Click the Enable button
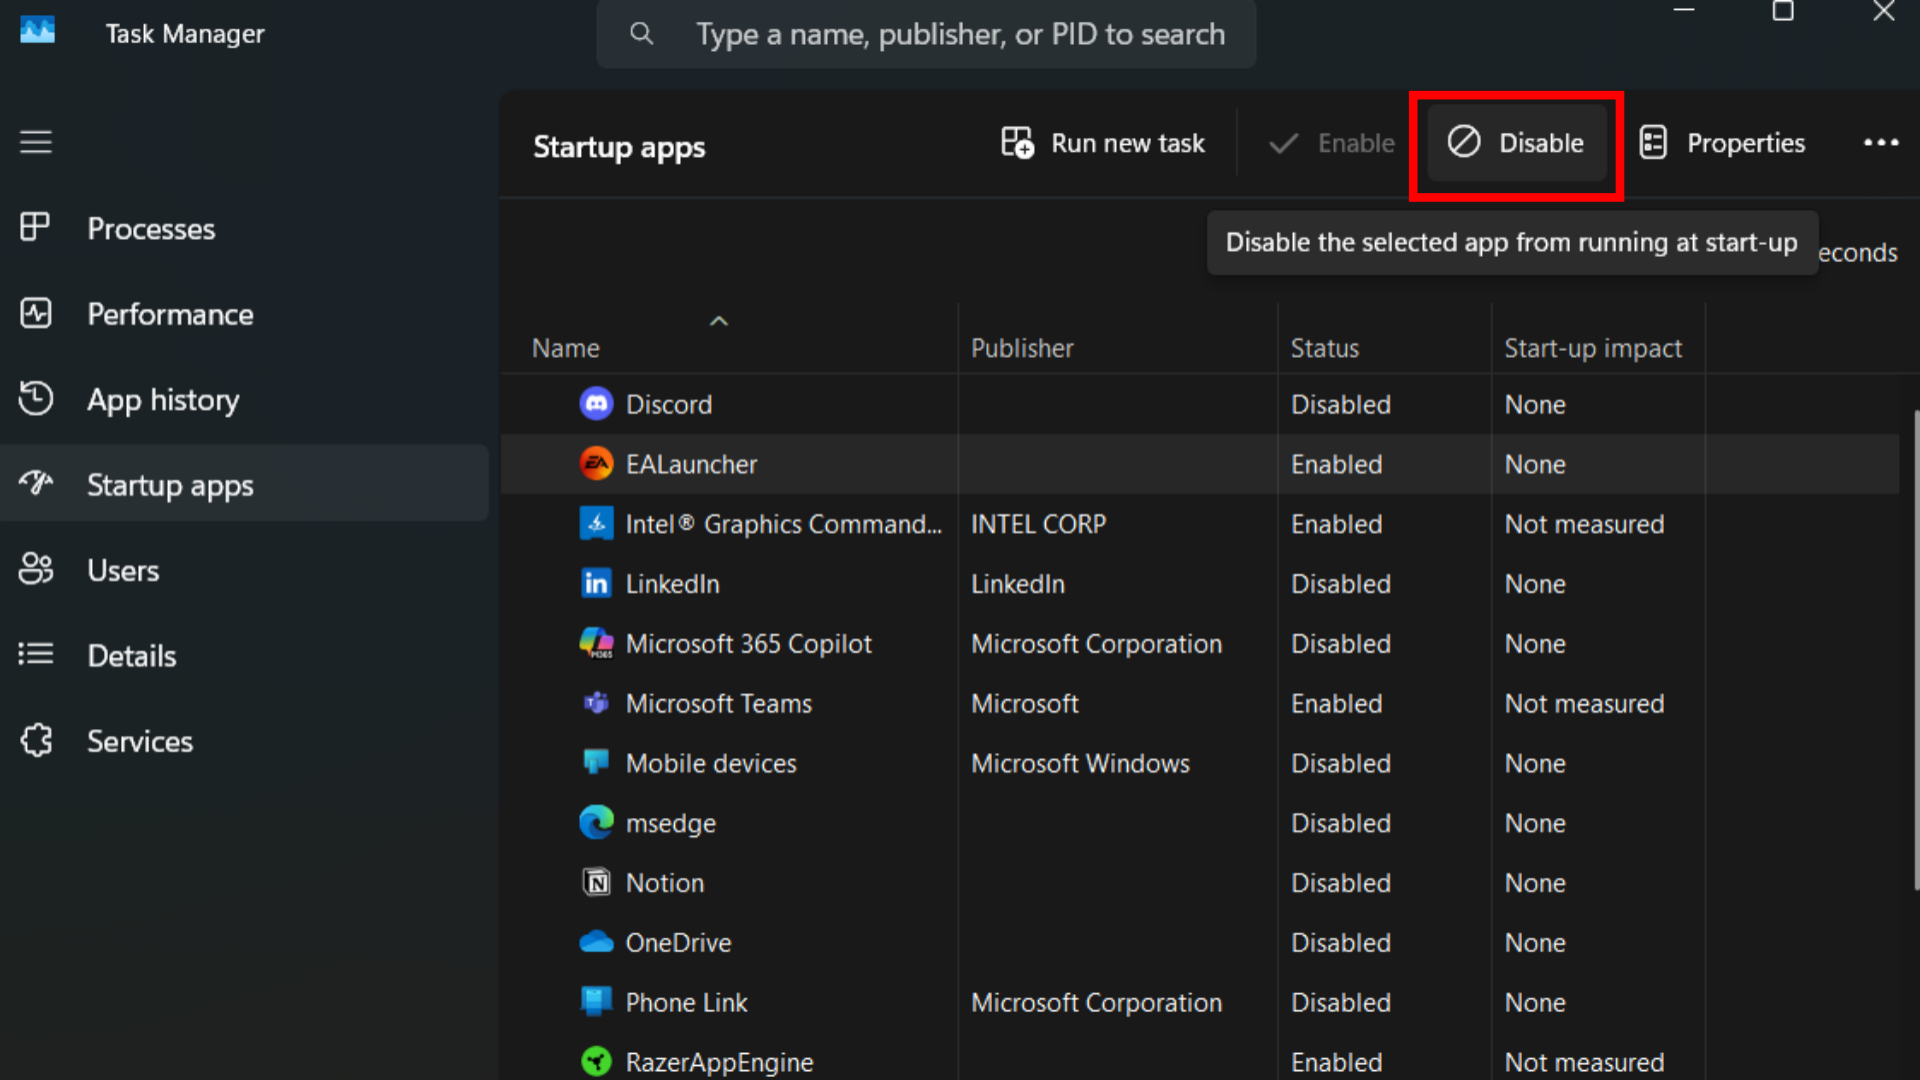Screen dimensions: 1920x1080 tap(1331, 143)
